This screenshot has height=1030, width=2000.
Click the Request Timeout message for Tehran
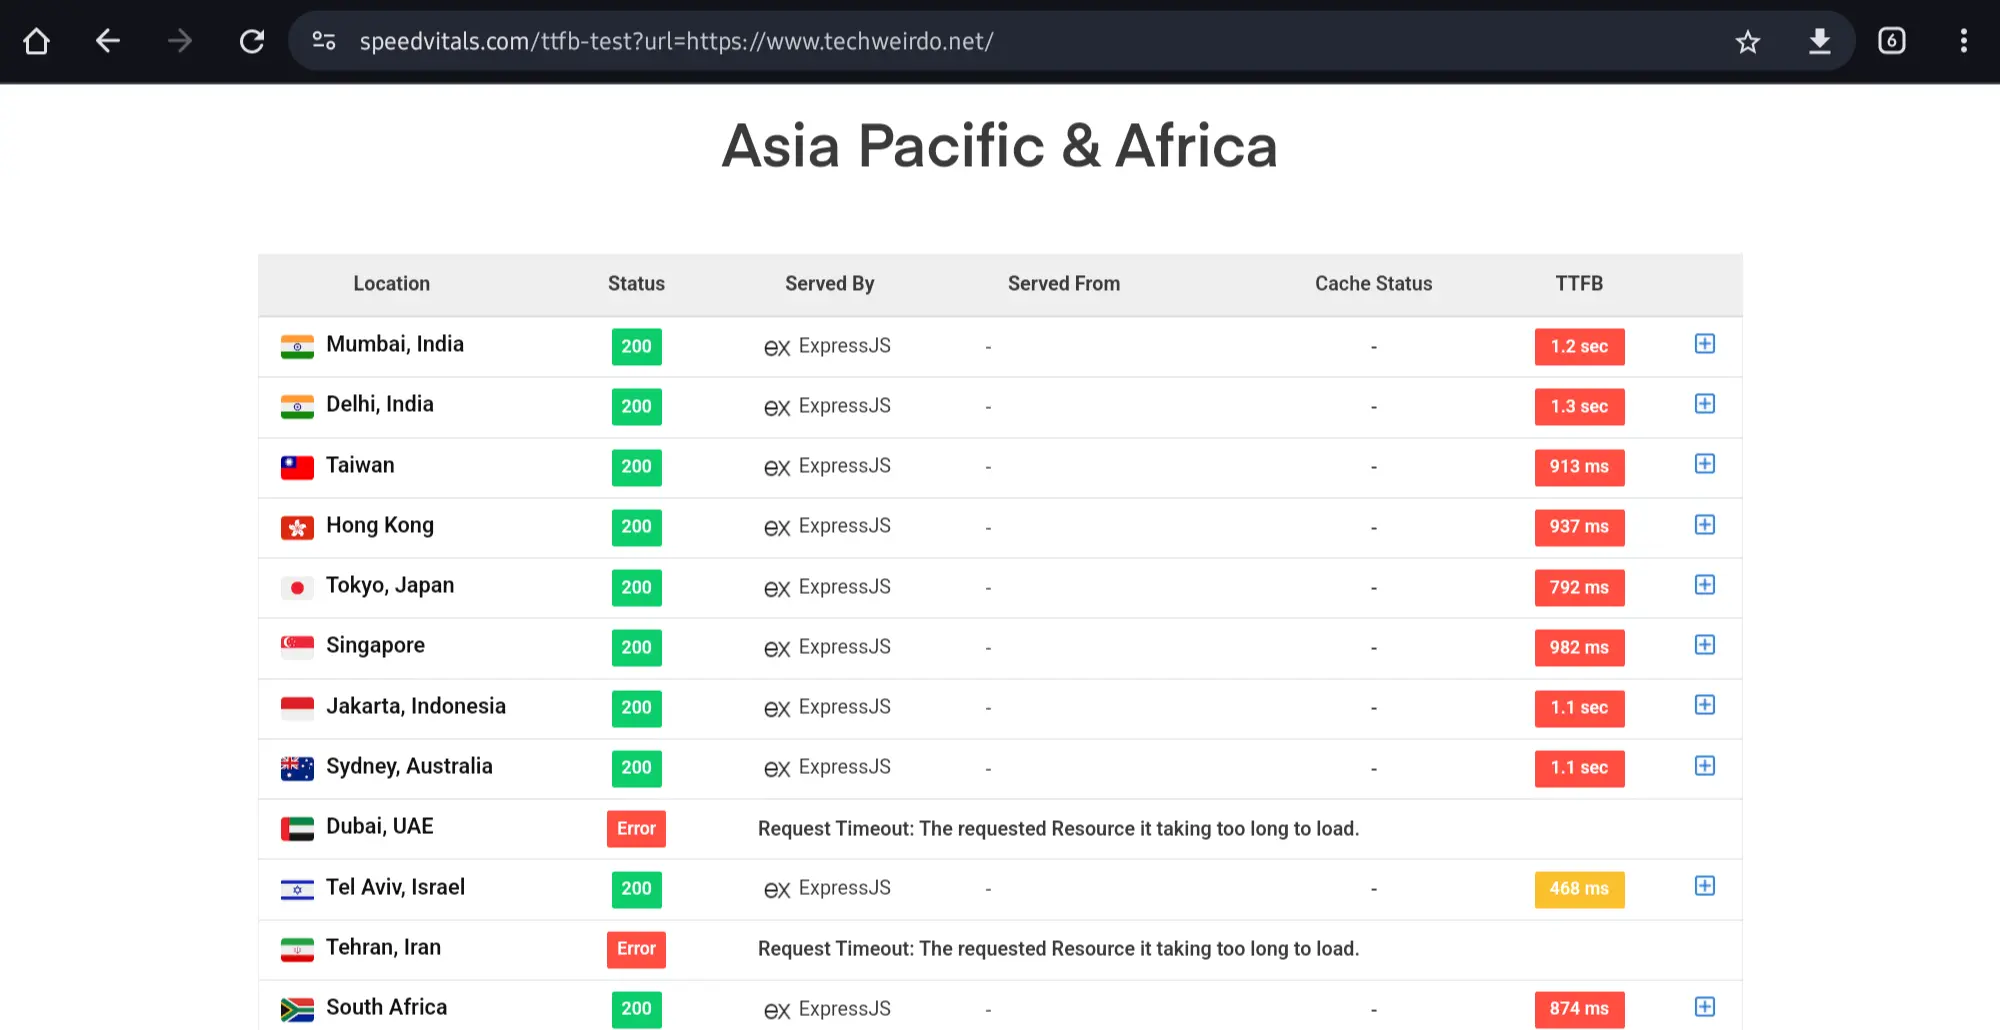click(1058, 949)
